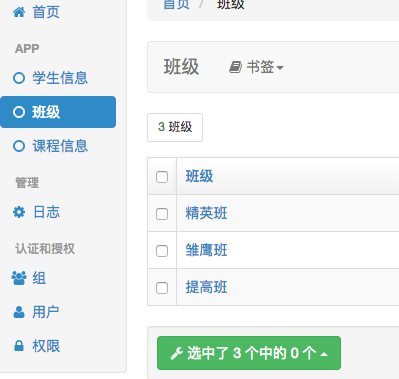Click the home icon beside 首页
Screen dimensions: 399x379
tap(19, 12)
